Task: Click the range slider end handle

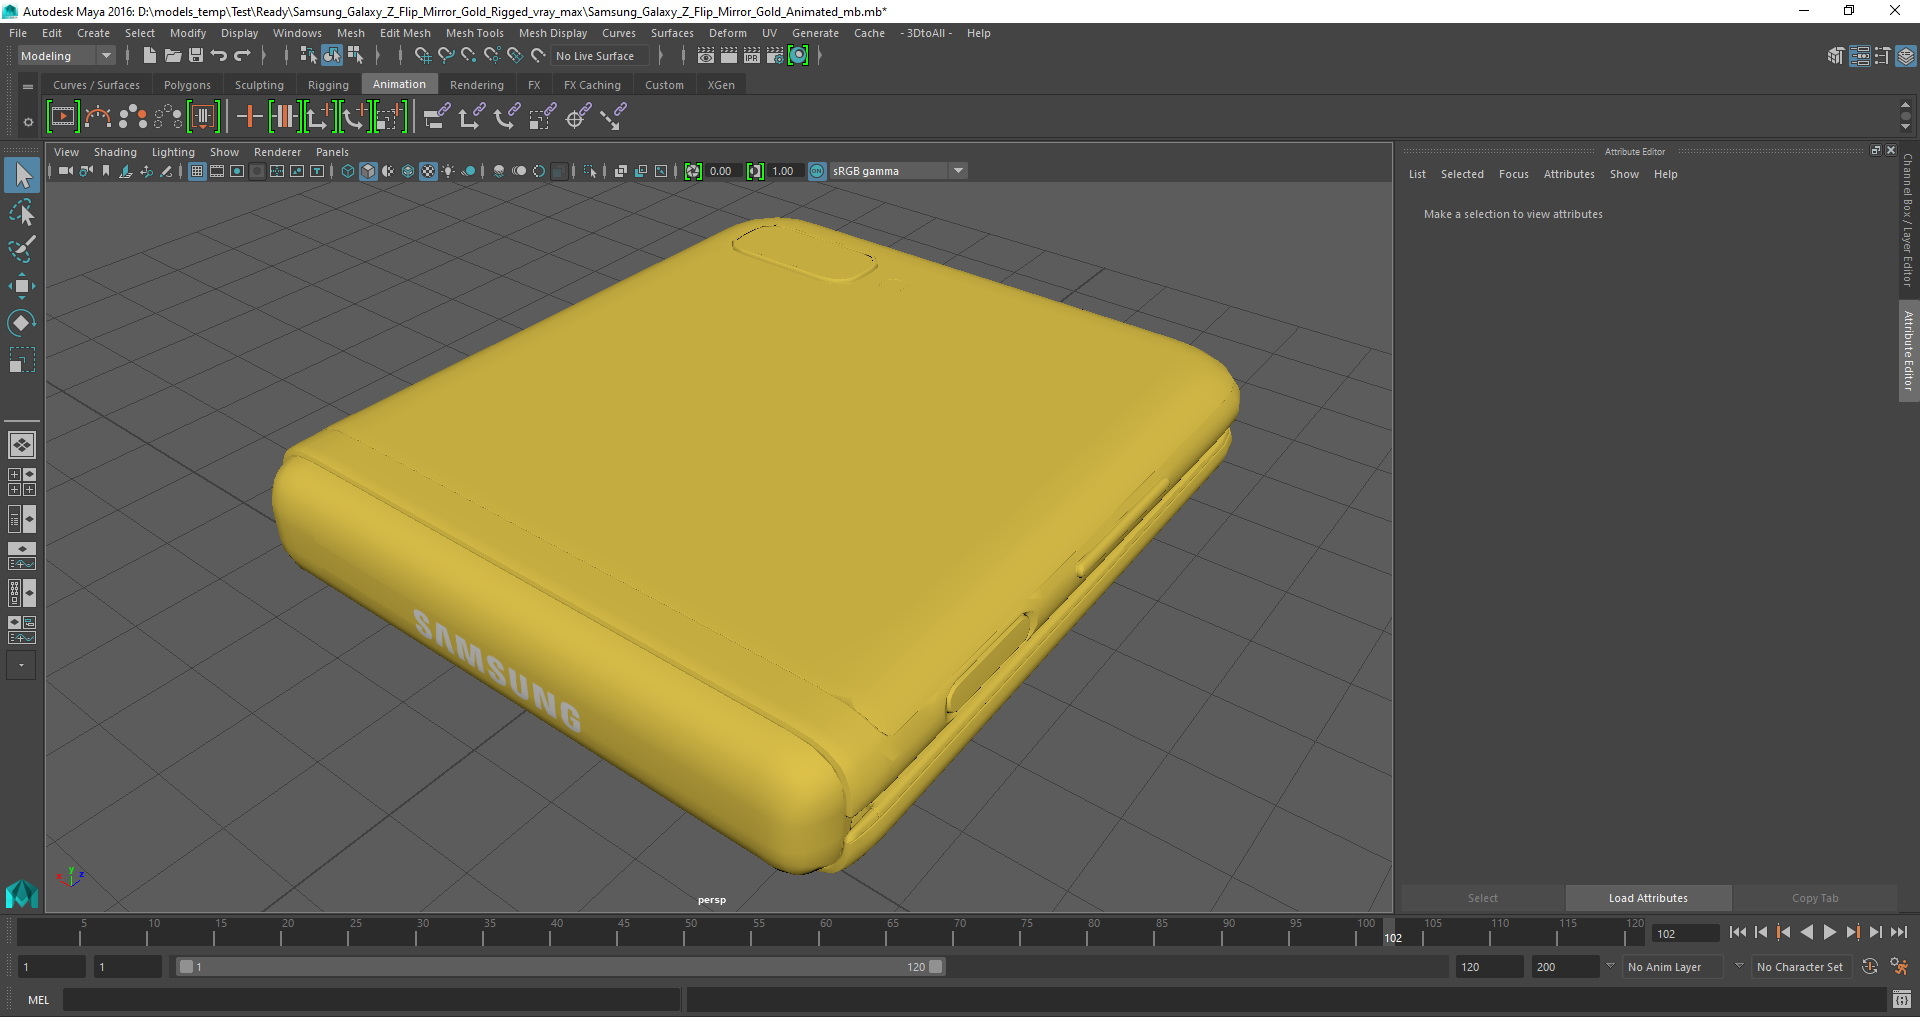Action: (935, 967)
